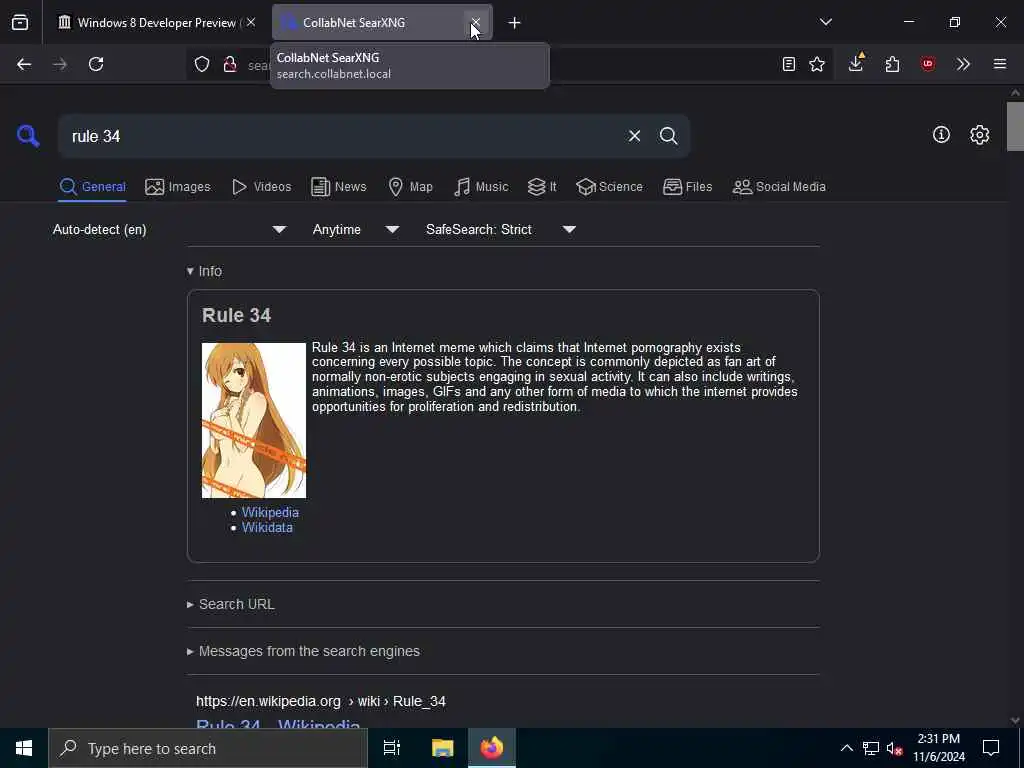Select the Videos search category
The image size is (1024, 768).
coord(261,187)
